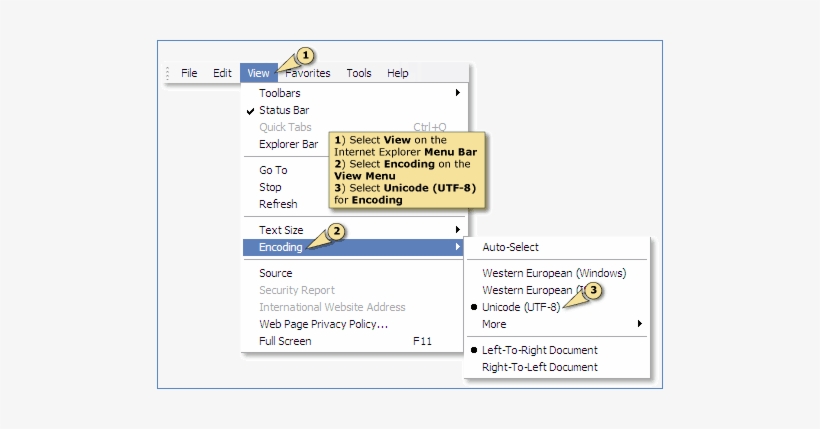Expand the Toolbars submenu
This screenshot has width=820, height=429.
(x=354, y=93)
